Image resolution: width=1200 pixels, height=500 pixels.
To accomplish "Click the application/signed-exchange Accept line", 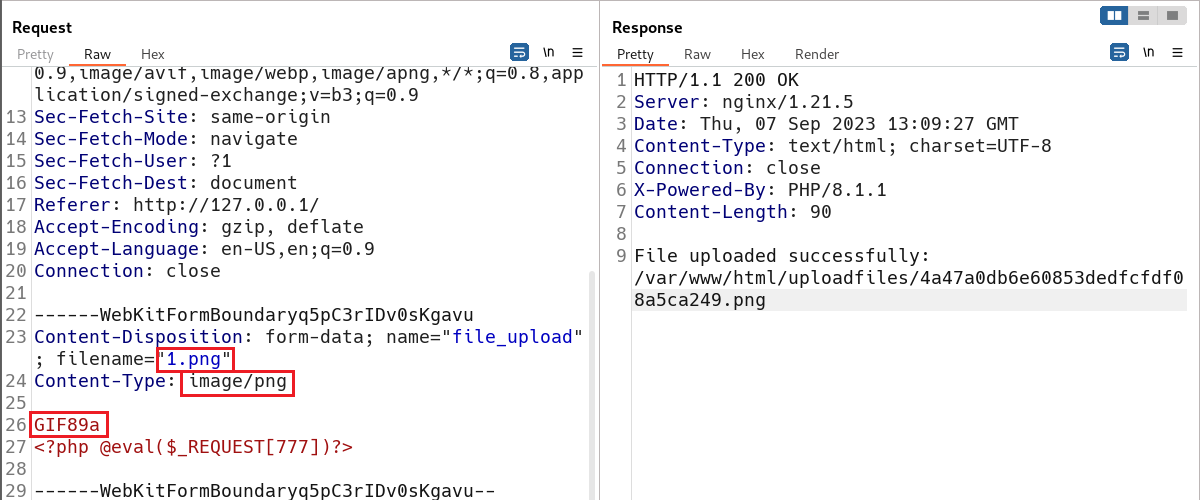I will tap(226, 95).
